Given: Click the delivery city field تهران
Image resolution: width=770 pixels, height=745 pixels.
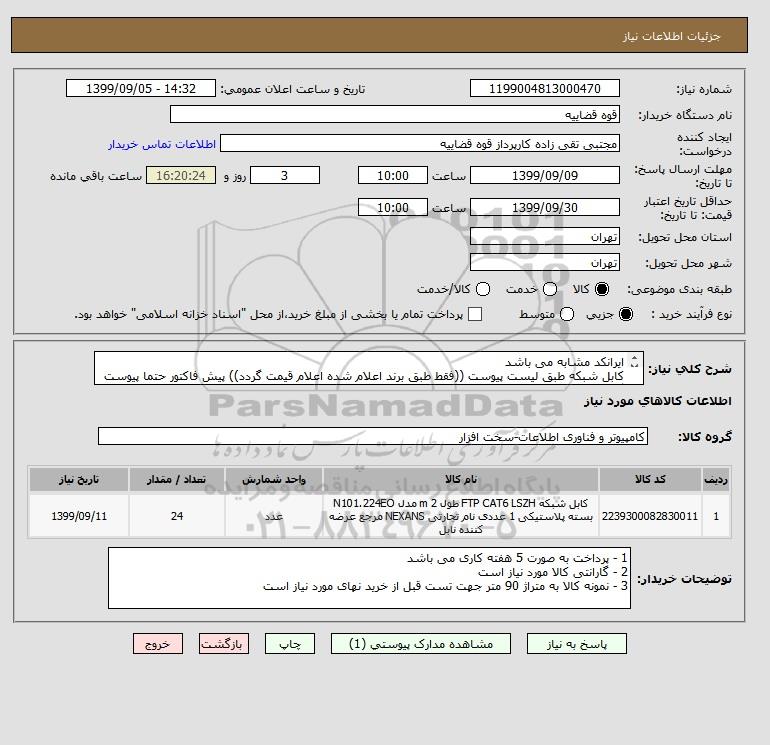Looking at the screenshot, I should pyautogui.click(x=545, y=263).
